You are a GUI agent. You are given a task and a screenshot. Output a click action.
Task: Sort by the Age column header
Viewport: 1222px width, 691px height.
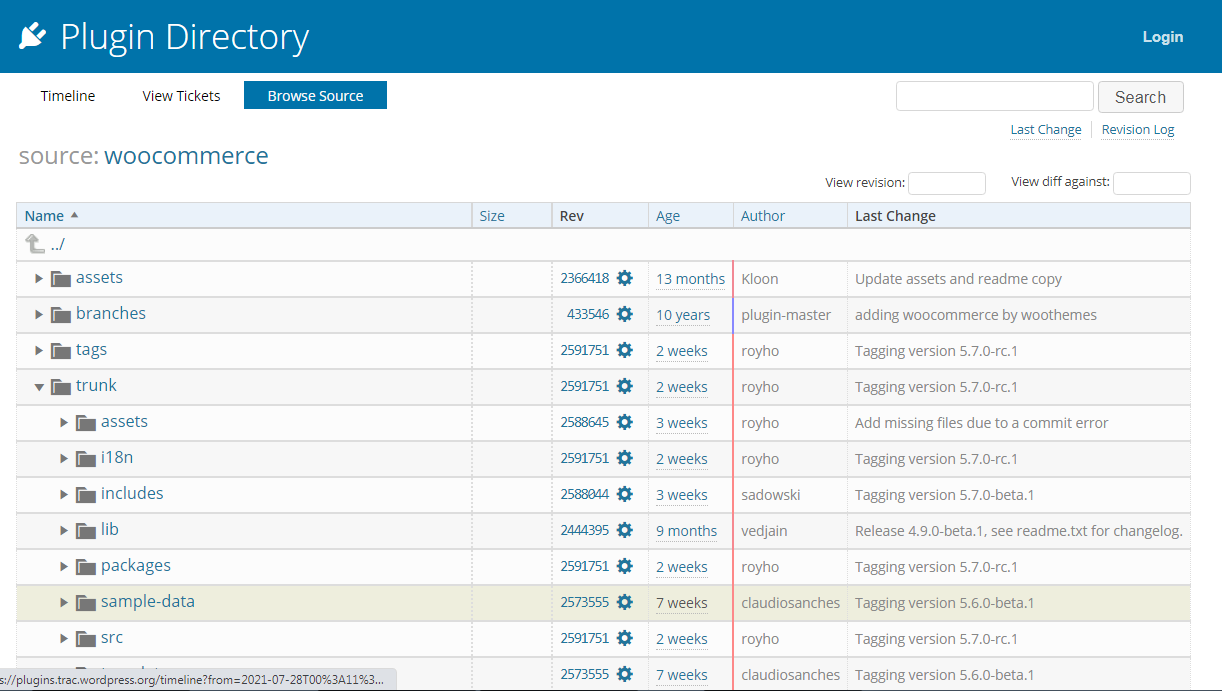coord(668,216)
